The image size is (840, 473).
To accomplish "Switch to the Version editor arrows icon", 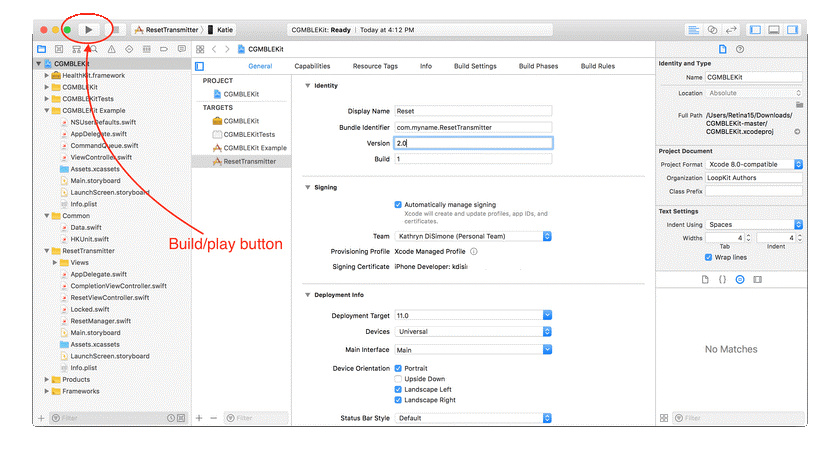I will pyautogui.click(x=731, y=30).
